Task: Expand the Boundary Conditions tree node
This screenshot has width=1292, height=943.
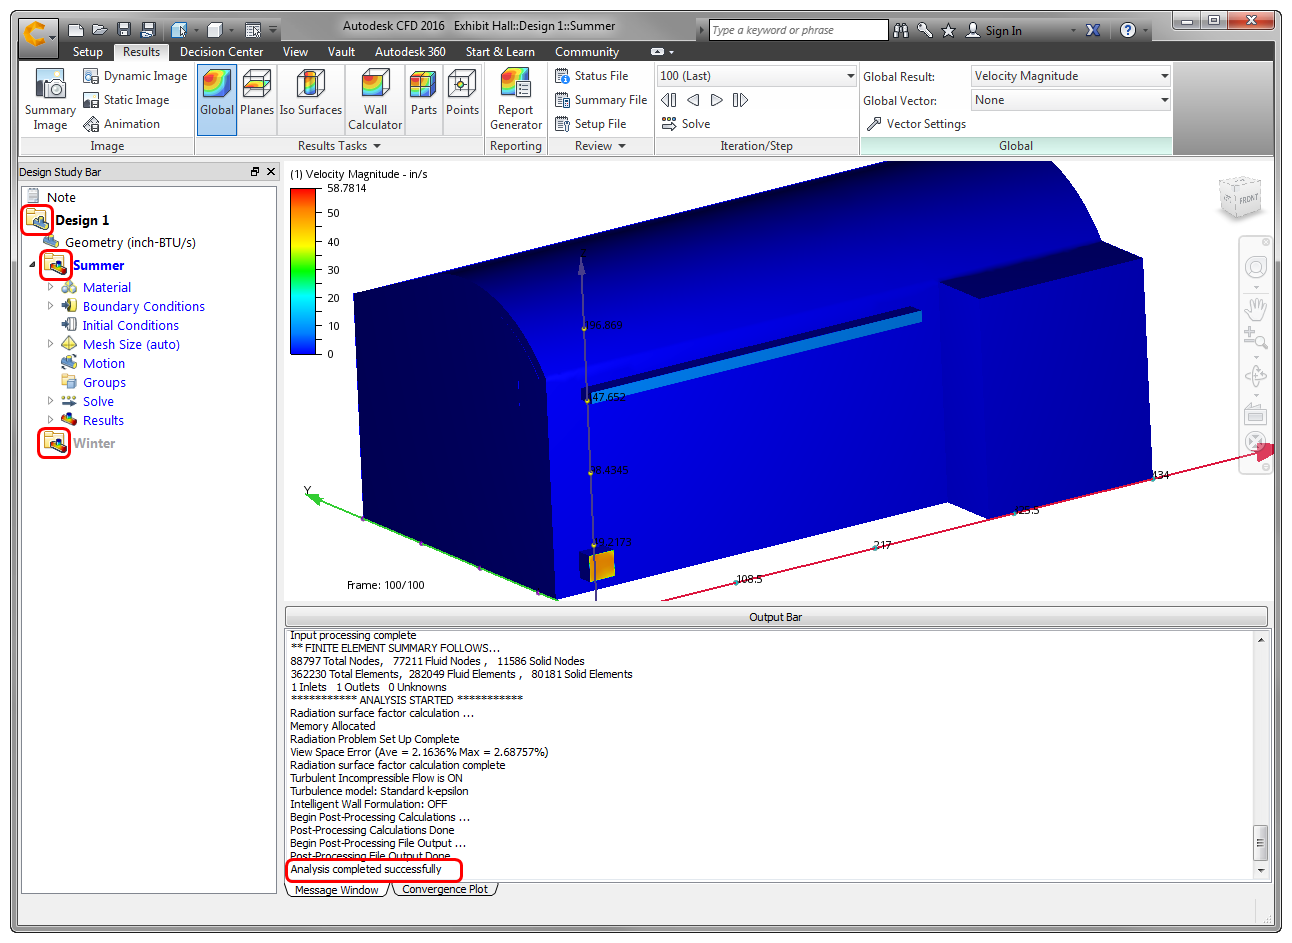Action: [x=51, y=306]
